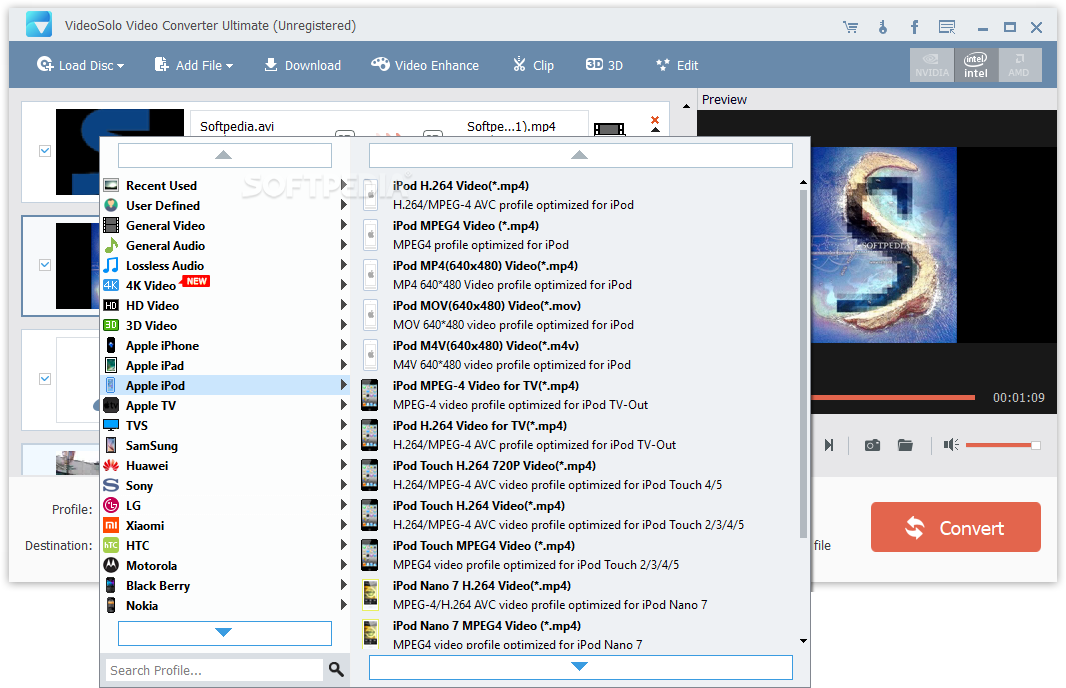Screen dimensions: 1066x688
Task: Click the search magnifier icon
Action: [336, 670]
